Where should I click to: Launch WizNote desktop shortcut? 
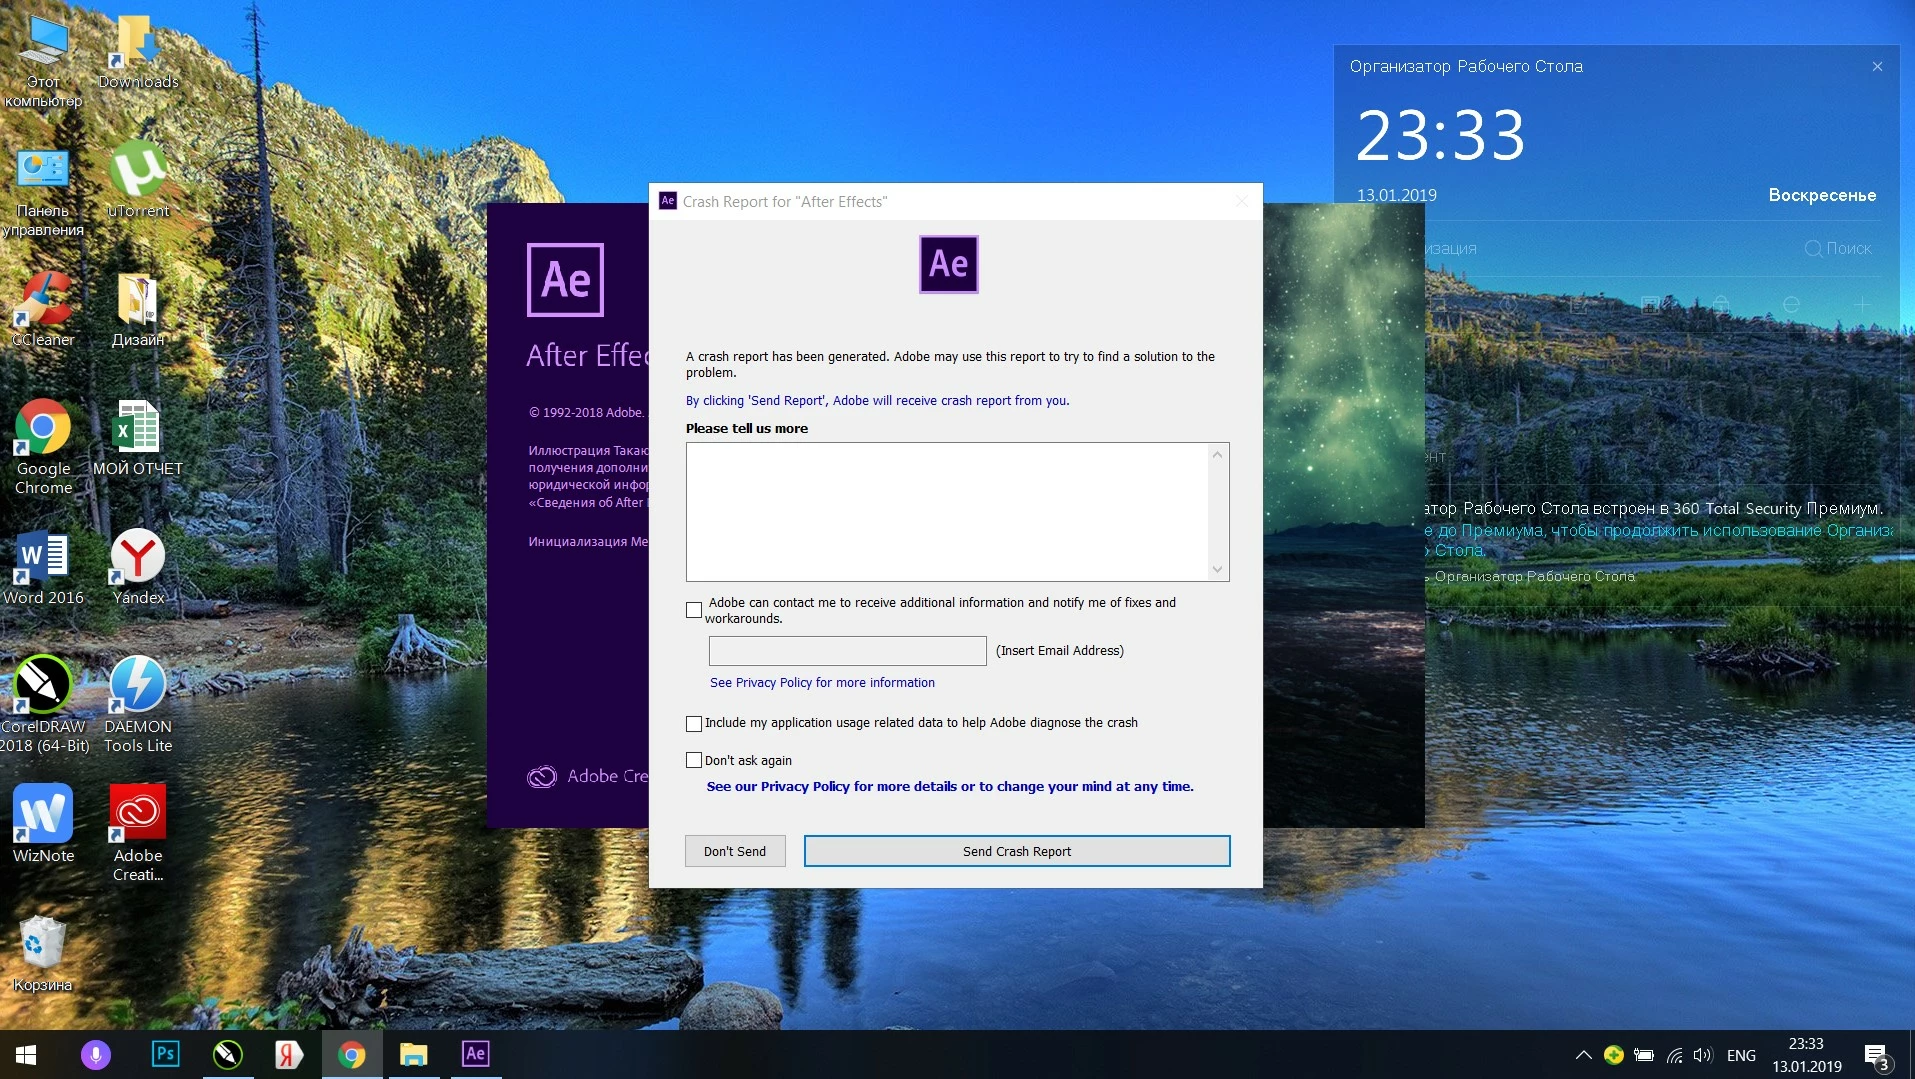tap(43, 824)
